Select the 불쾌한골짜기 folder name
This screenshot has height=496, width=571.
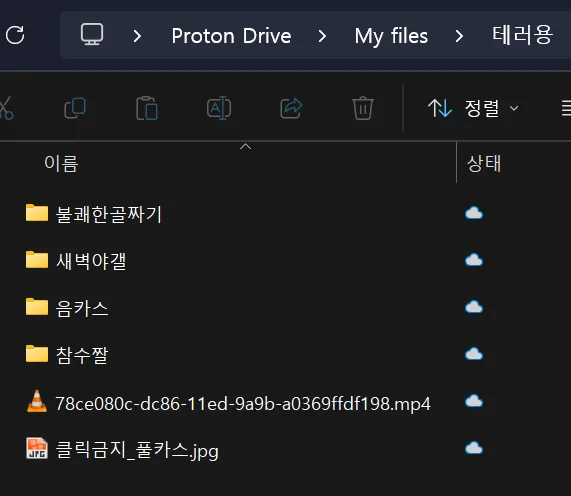click(x=109, y=214)
